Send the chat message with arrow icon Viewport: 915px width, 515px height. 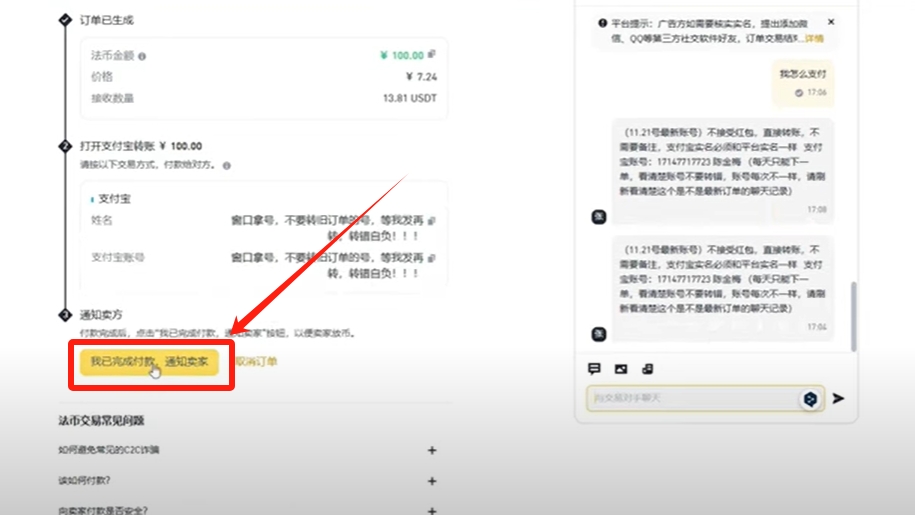[x=839, y=398]
